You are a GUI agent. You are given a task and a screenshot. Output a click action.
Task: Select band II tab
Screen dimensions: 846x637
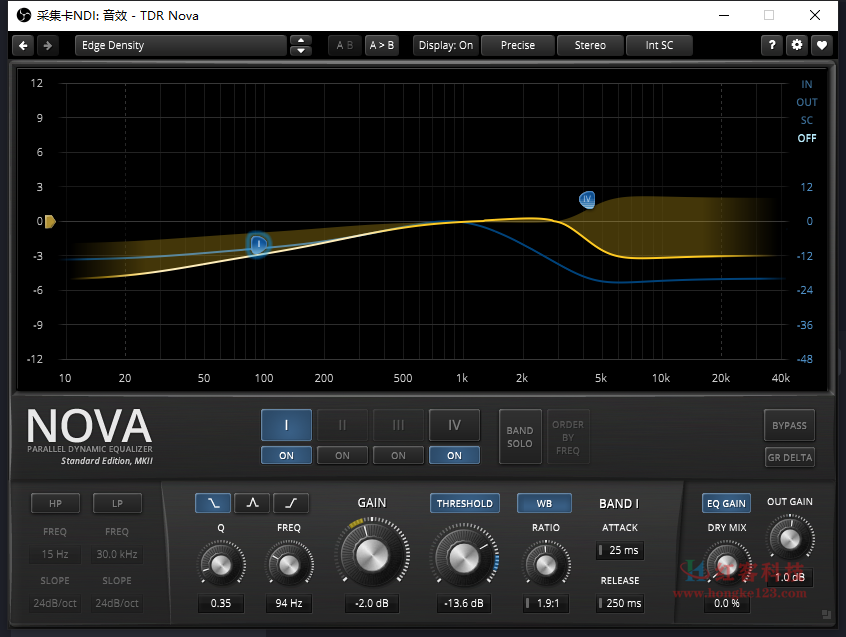coord(343,425)
